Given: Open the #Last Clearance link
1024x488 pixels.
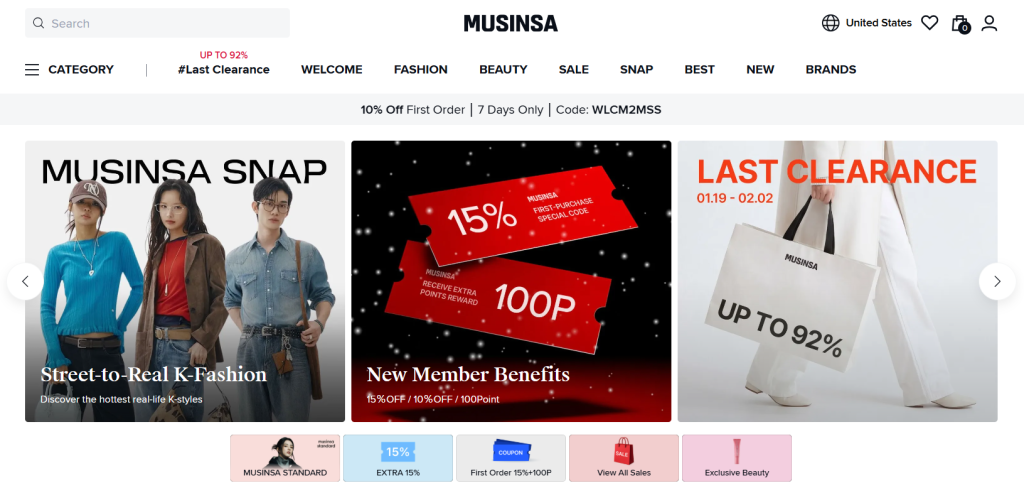Looking at the screenshot, I should 223,69.
